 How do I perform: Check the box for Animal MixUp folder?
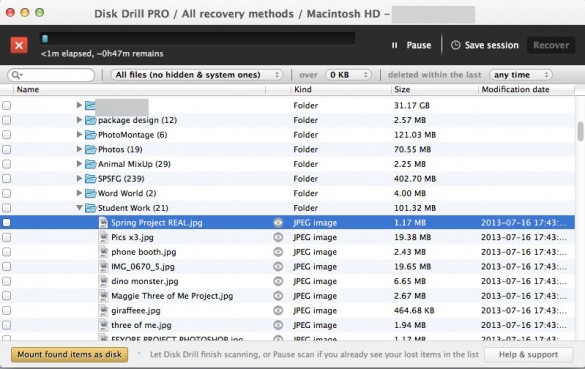(6, 164)
